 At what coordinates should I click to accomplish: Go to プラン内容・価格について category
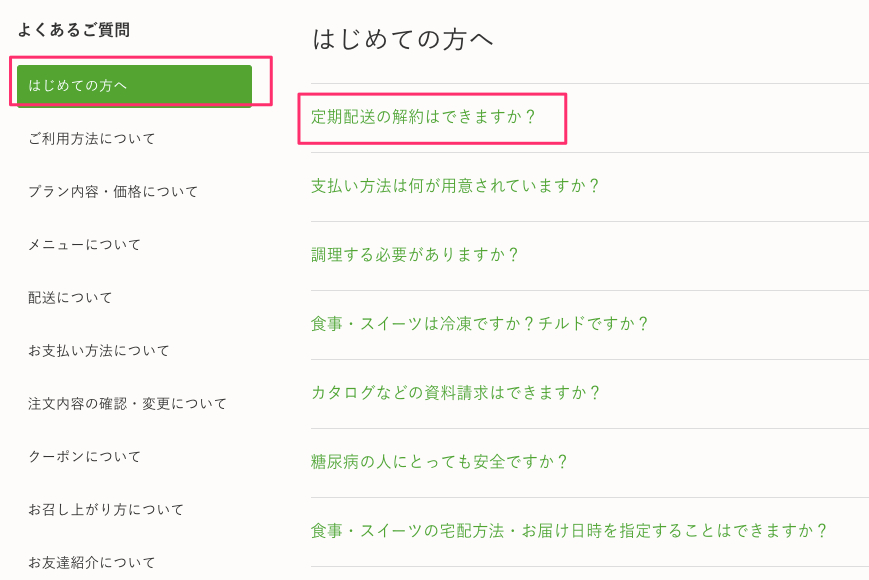(113, 192)
